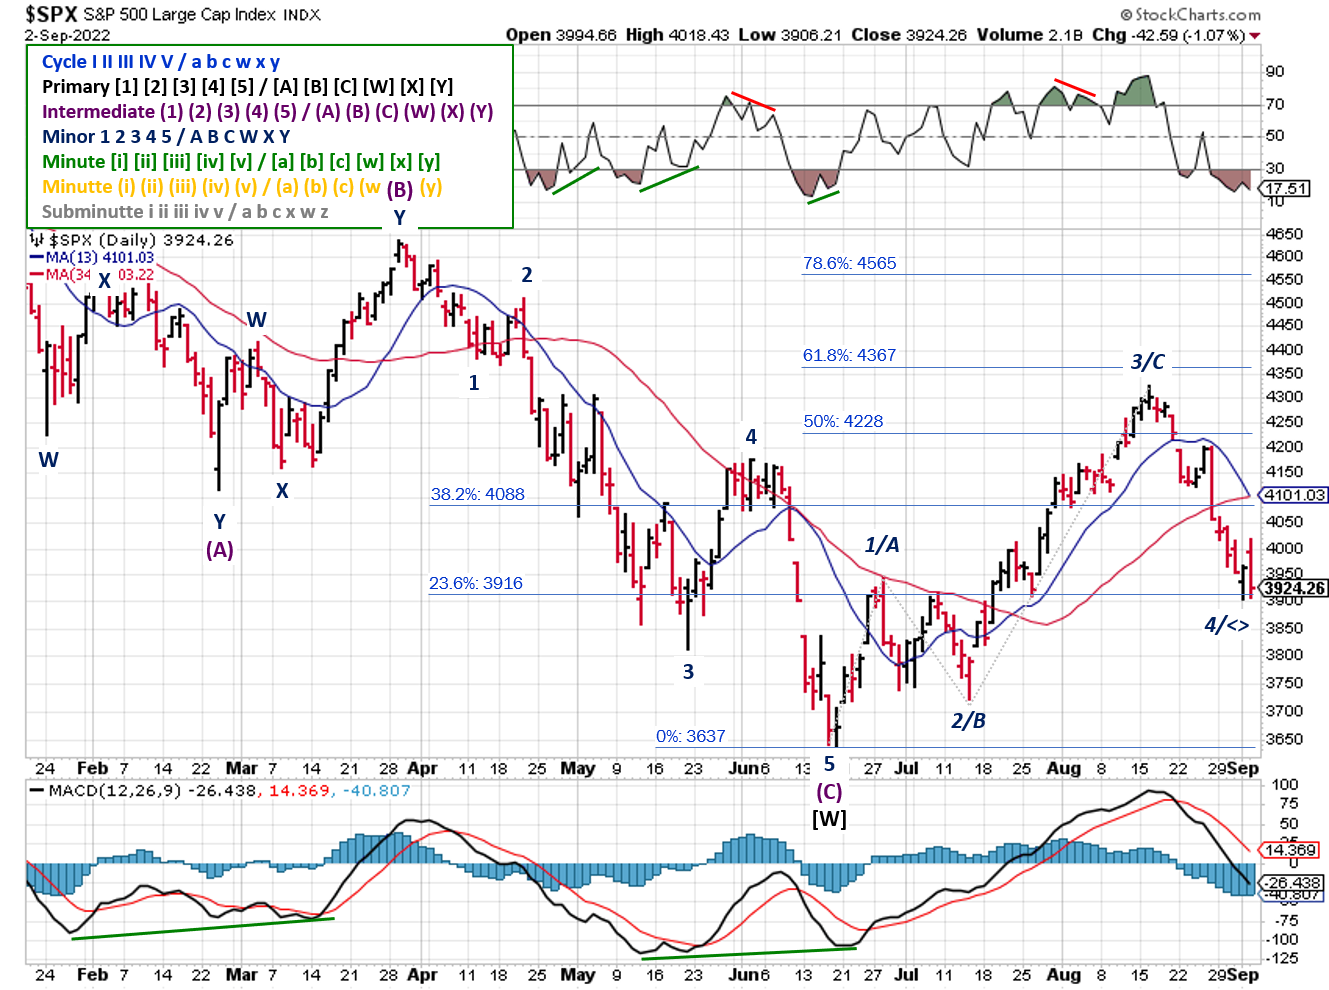This screenshot has height=990, width=1329.
Task: Click the StockCharts.com attribution text
Action: pyautogui.click(x=1190, y=14)
